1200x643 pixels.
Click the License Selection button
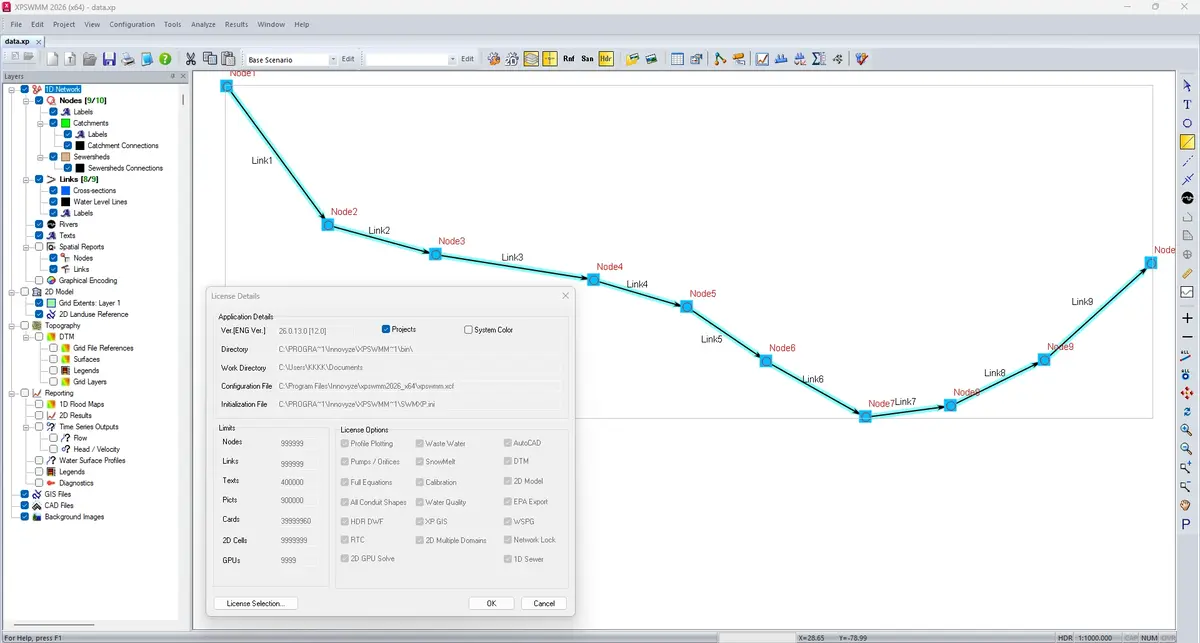click(x=256, y=603)
